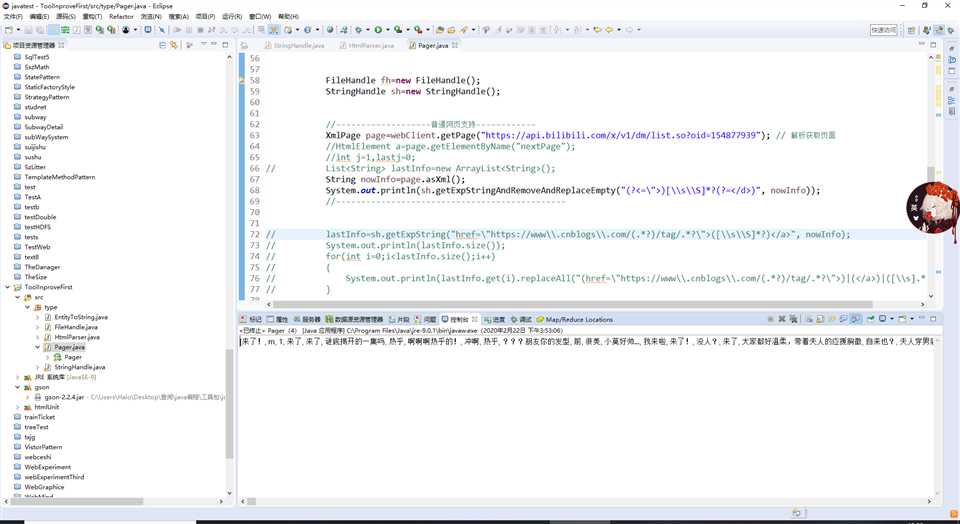960x524 pixels.
Task: Select the HtmlParser.java file in tree
Action: (77, 337)
